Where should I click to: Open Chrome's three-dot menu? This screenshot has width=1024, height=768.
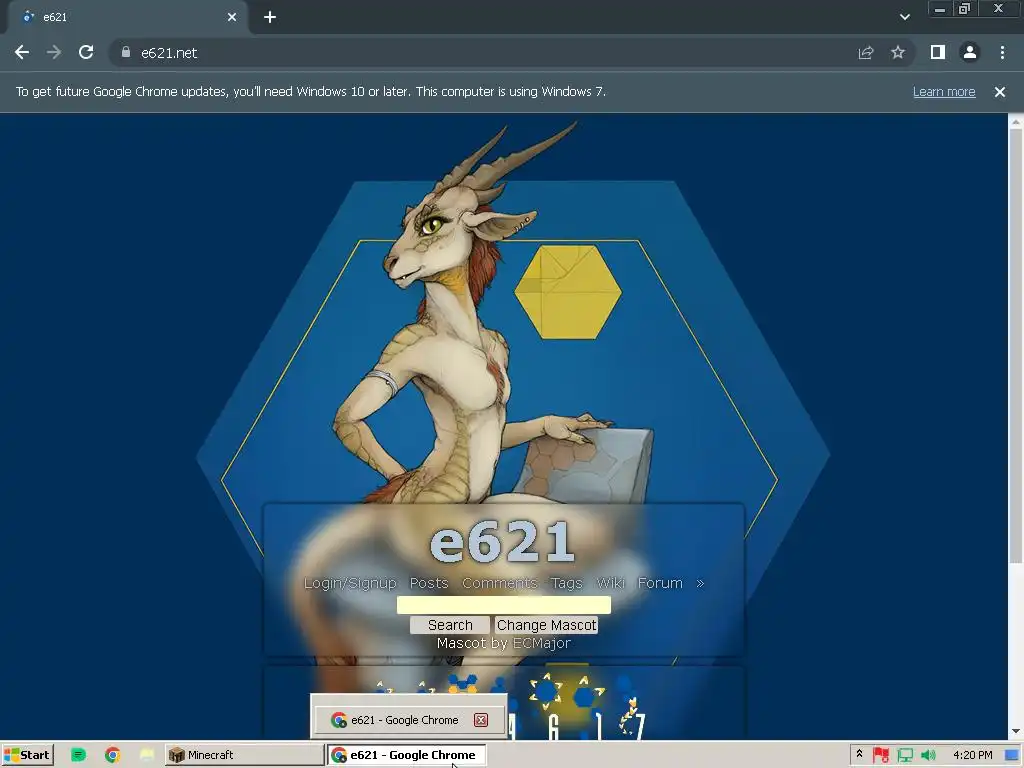tap(1002, 52)
